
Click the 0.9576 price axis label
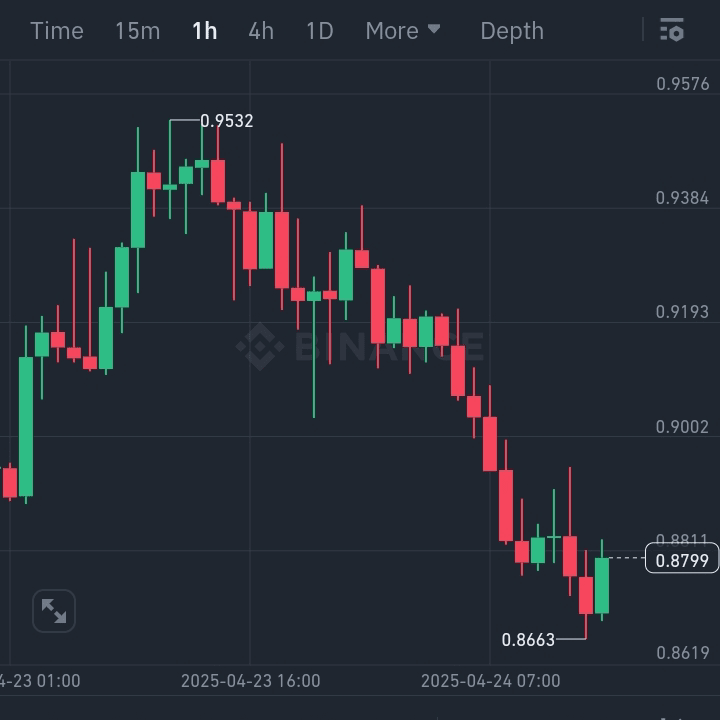[682, 84]
